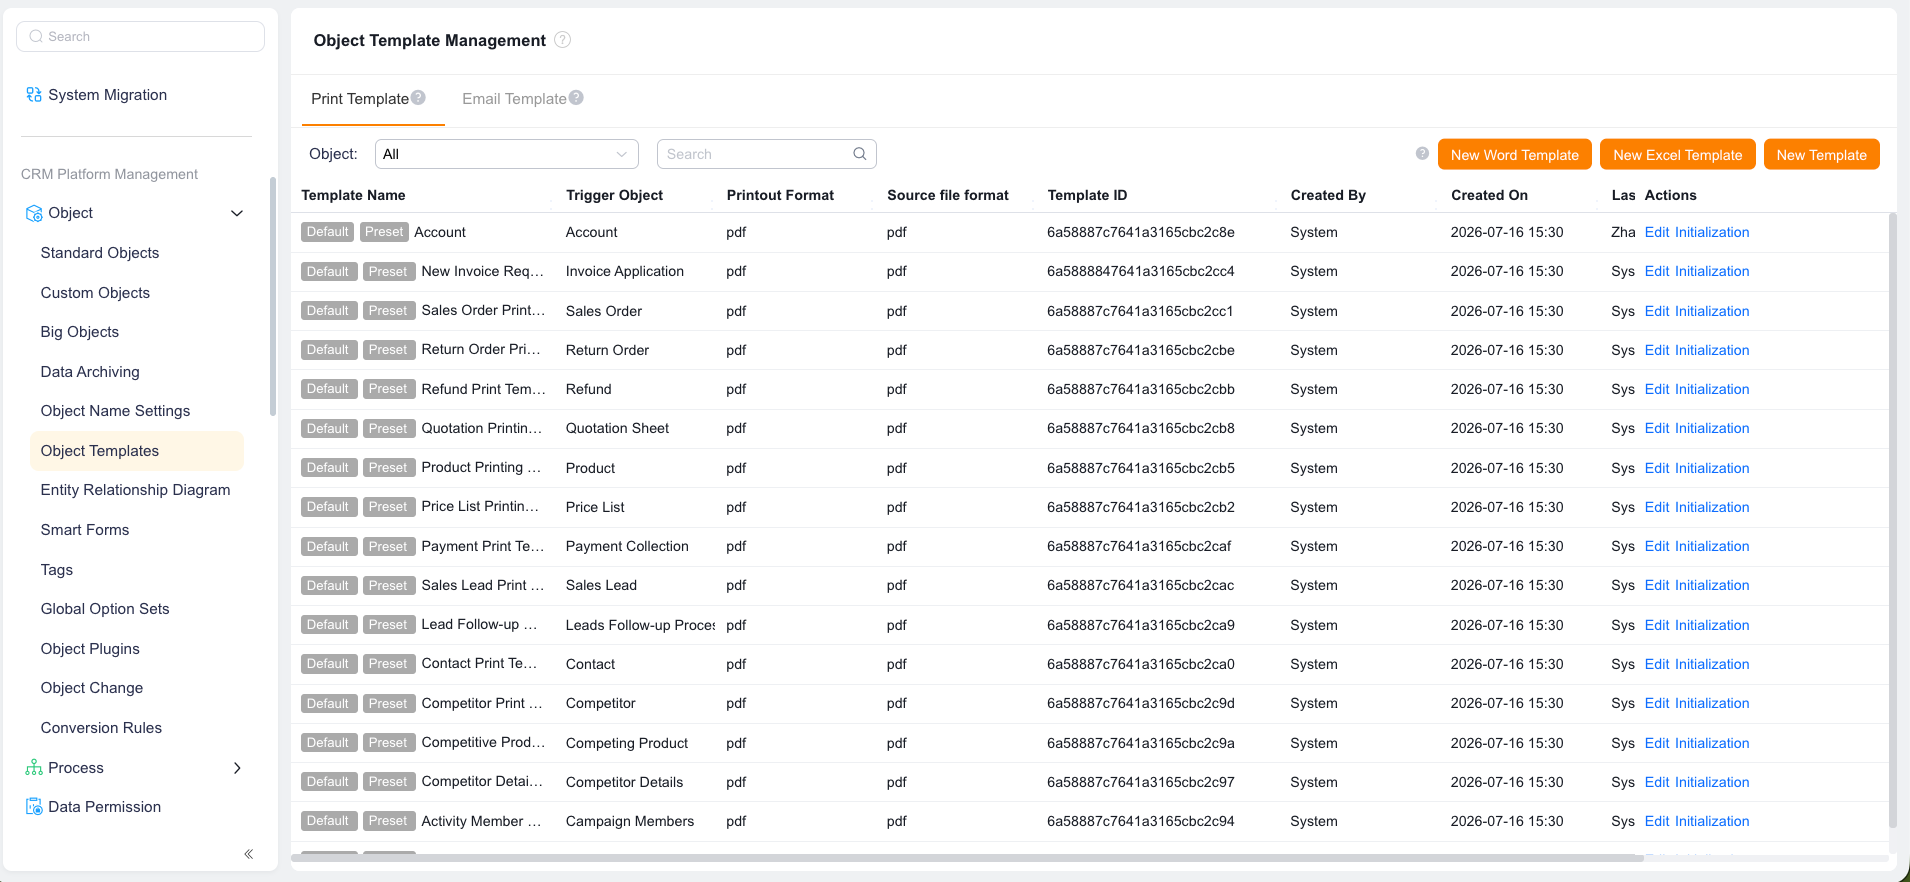Image resolution: width=1910 pixels, height=882 pixels.
Task: Click Quotation Sheet trigger object cell
Action: click(x=617, y=428)
